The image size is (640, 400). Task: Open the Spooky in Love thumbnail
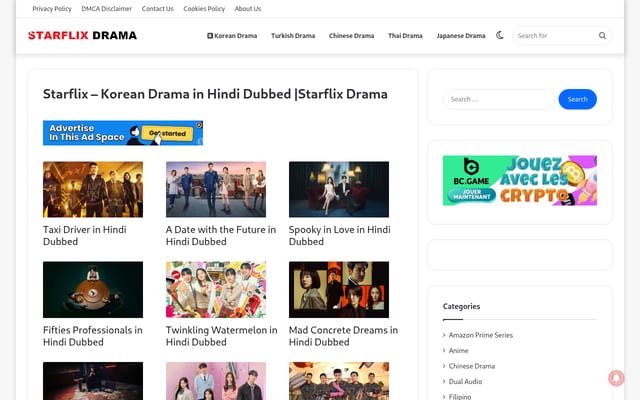pos(339,189)
